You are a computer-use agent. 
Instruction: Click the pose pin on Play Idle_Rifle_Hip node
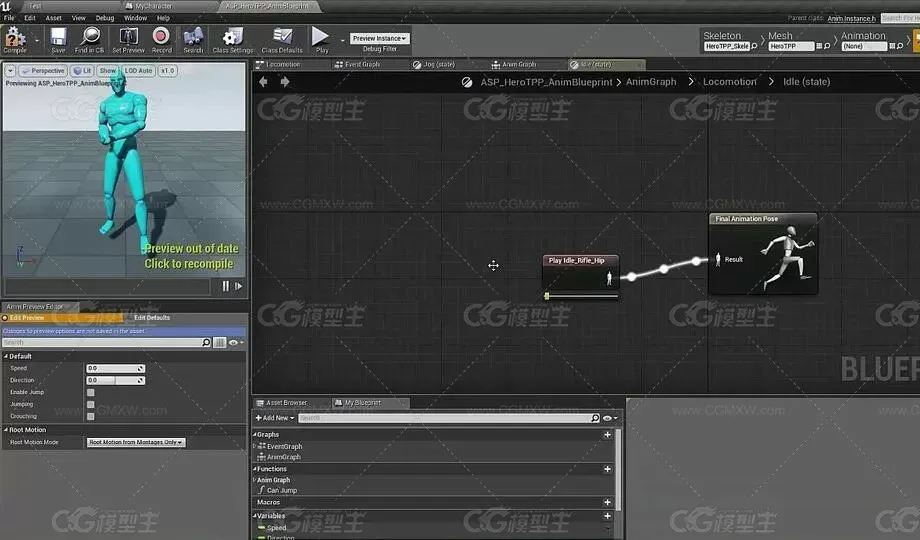[x=609, y=278]
